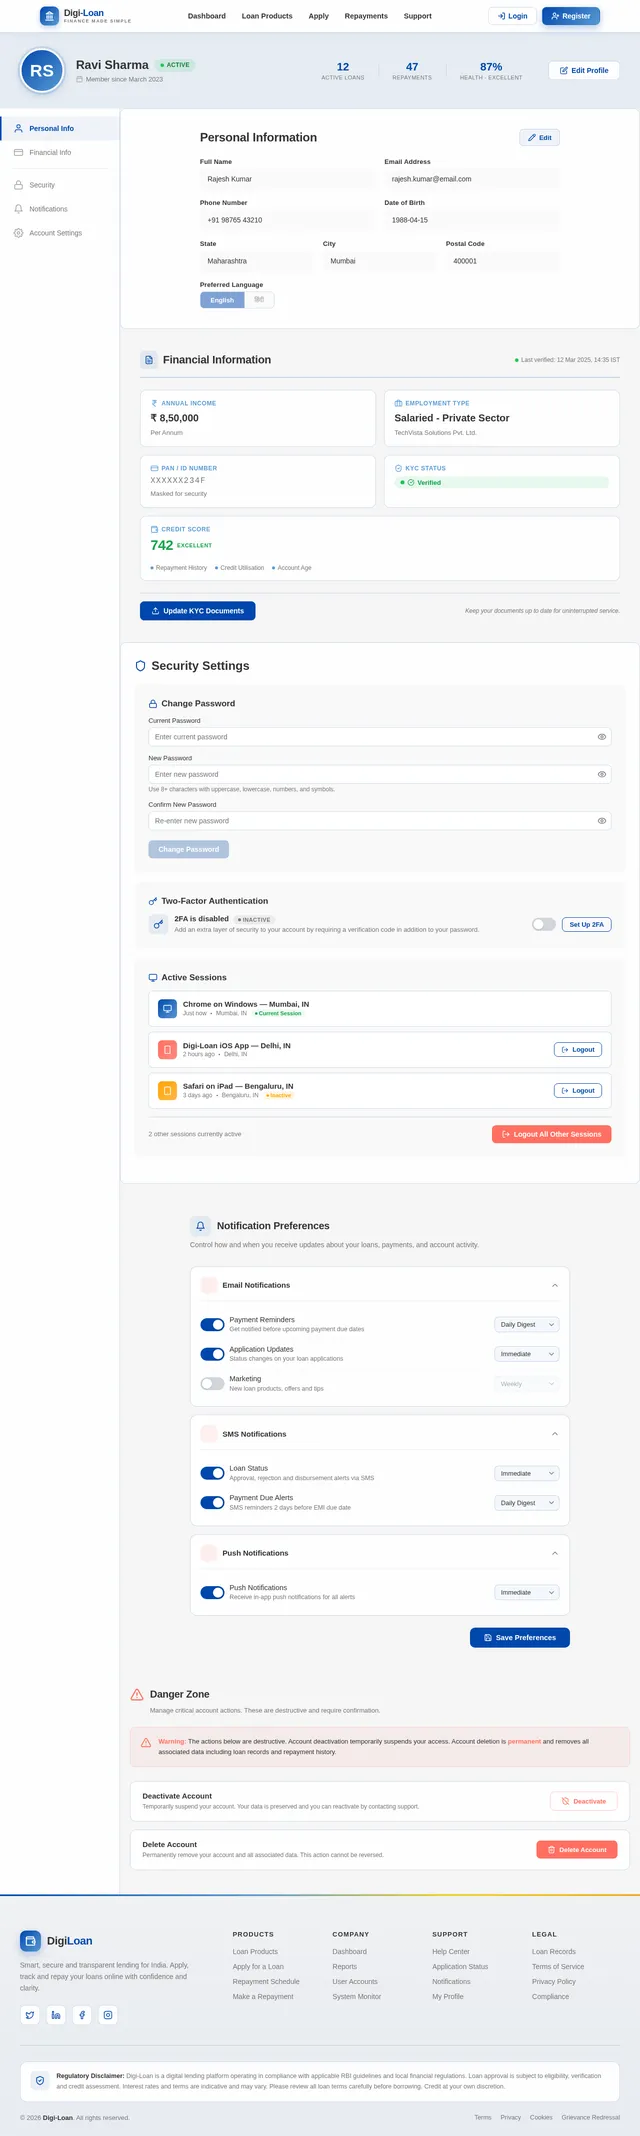Open Loan Products in top navigation
Viewport: 640px width, 2136px height.
tap(267, 16)
